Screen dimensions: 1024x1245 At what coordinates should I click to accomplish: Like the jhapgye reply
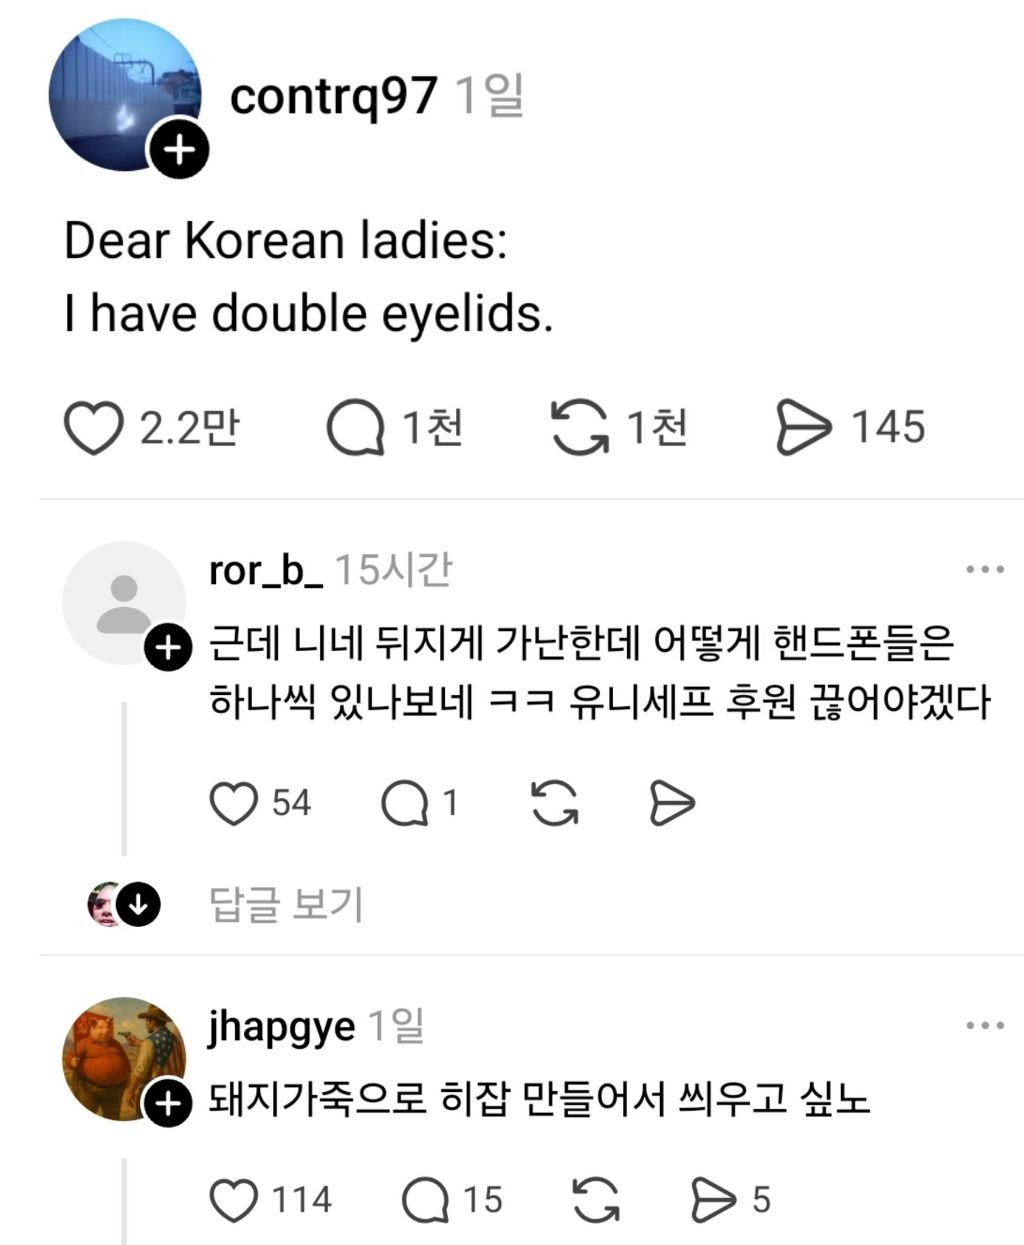[236, 1200]
